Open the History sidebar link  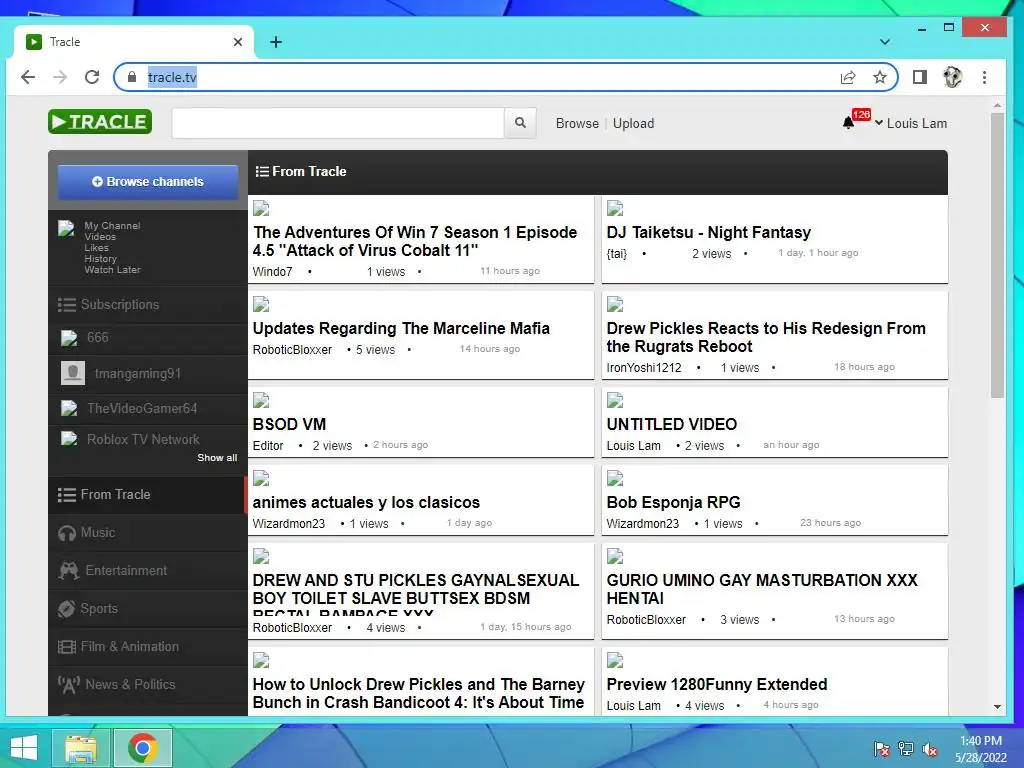(101, 259)
